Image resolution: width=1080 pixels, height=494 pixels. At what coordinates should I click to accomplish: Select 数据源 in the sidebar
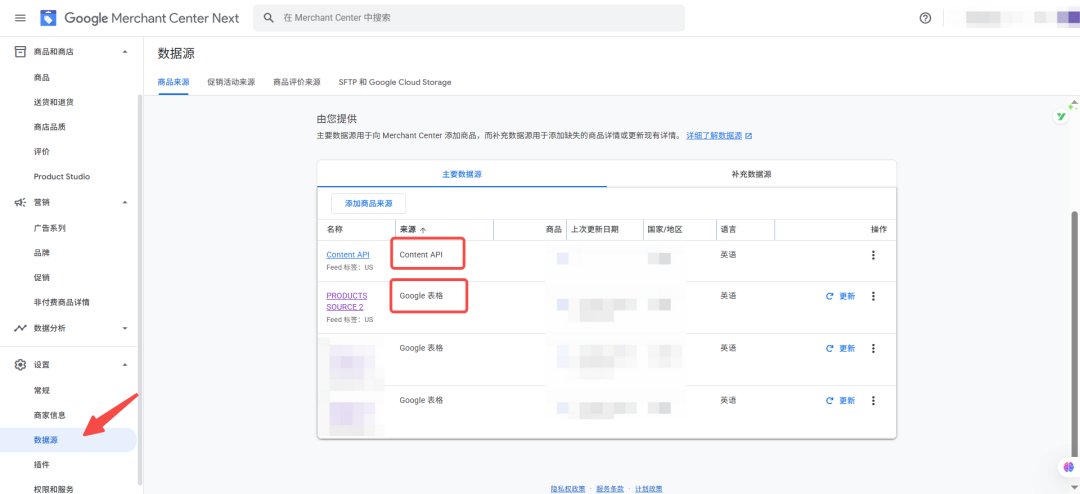click(x=68, y=440)
